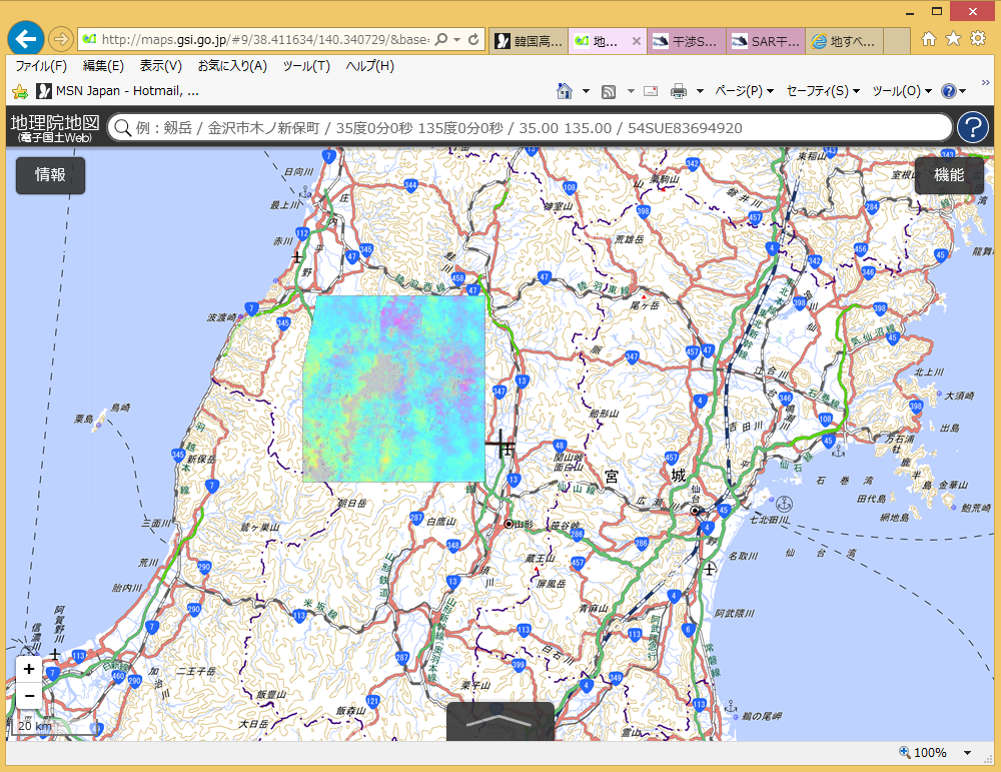The image size is (1001, 772).
Task: Open the ページ(P) dropdown
Action: pos(744,91)
